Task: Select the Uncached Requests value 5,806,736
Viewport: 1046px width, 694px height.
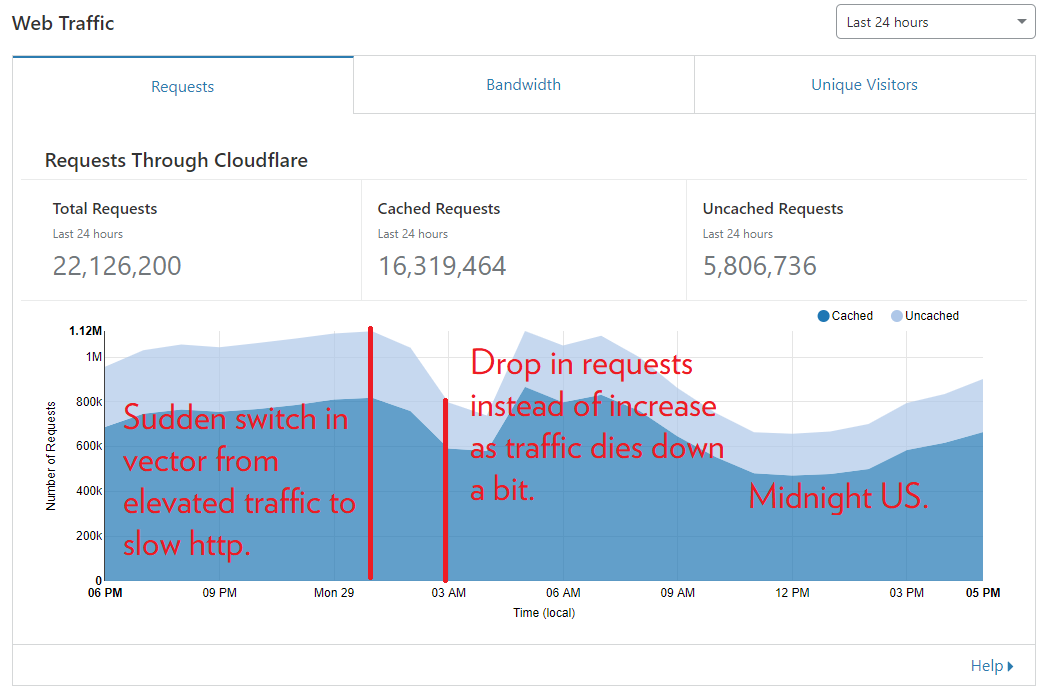Action: pyautogui.click(x=760, y=266)
